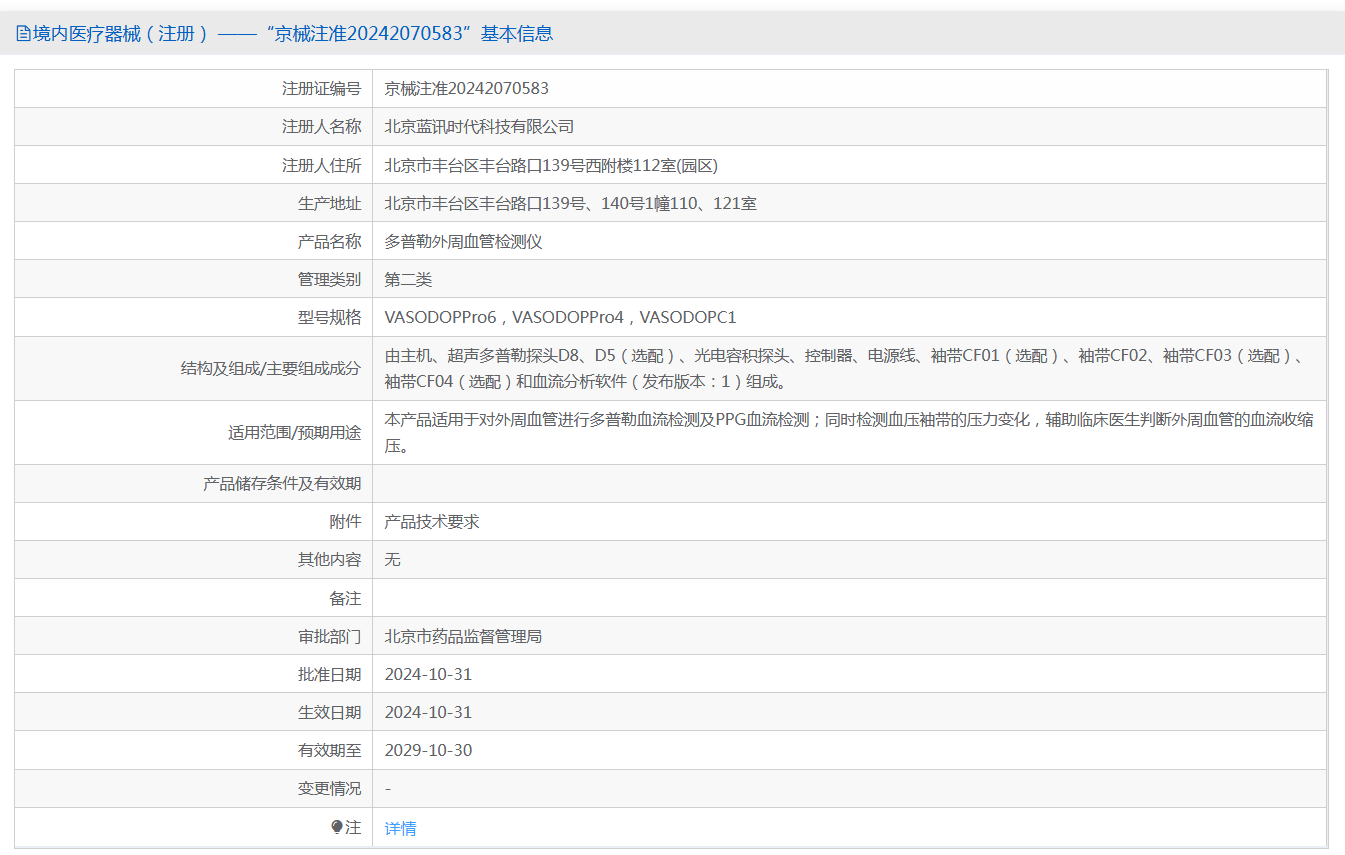
Task: Select the 产品名称 label
Action: point(329,241)
